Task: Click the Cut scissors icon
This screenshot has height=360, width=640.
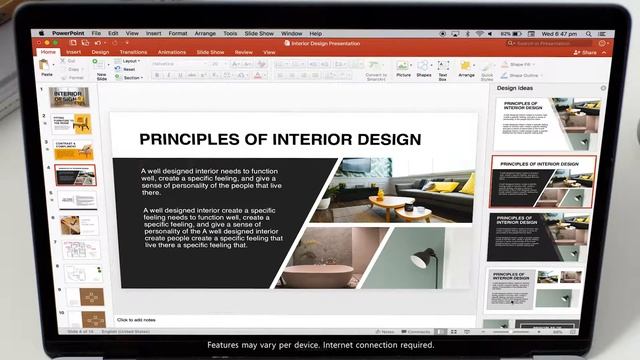Action: (63, 60)
